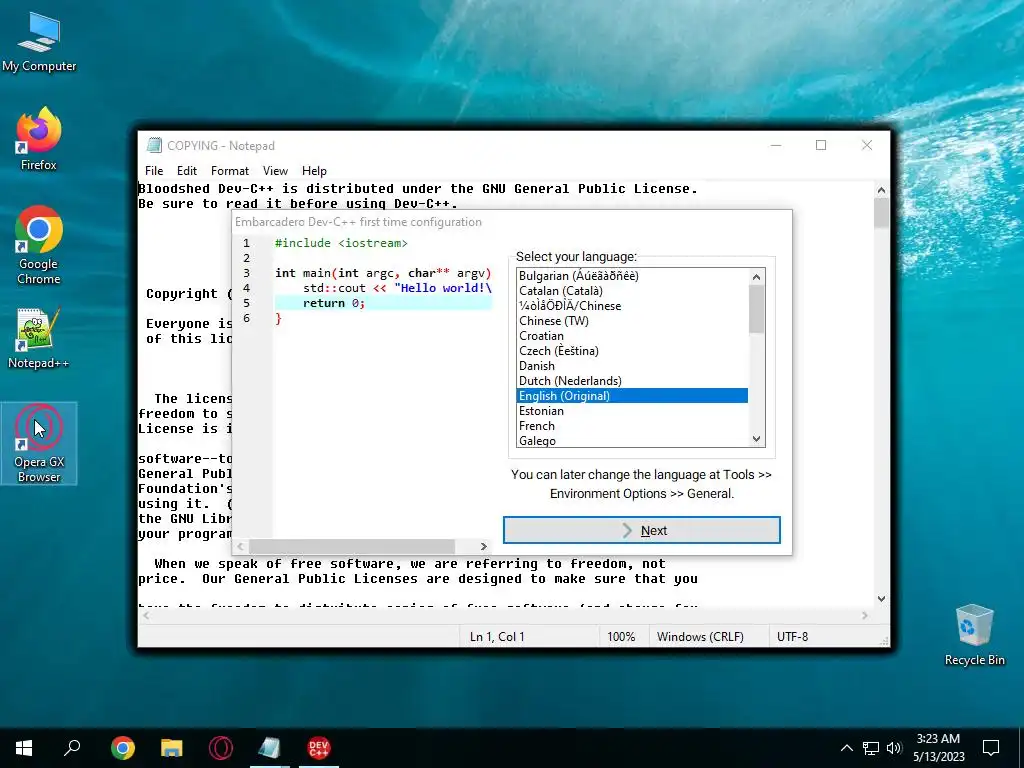This screenshot has width=1024, height=768.
Task: Open the notification center icon
Action: 991,748
